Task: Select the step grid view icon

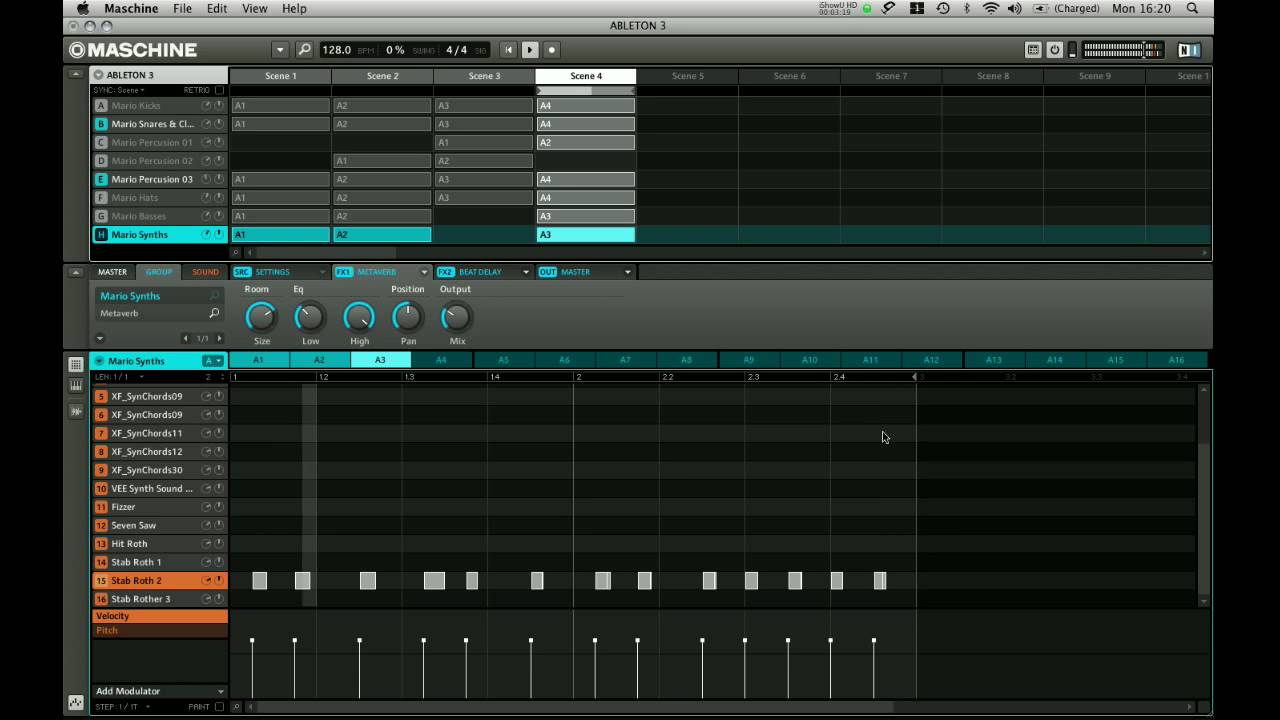Action: pos(76,365)
